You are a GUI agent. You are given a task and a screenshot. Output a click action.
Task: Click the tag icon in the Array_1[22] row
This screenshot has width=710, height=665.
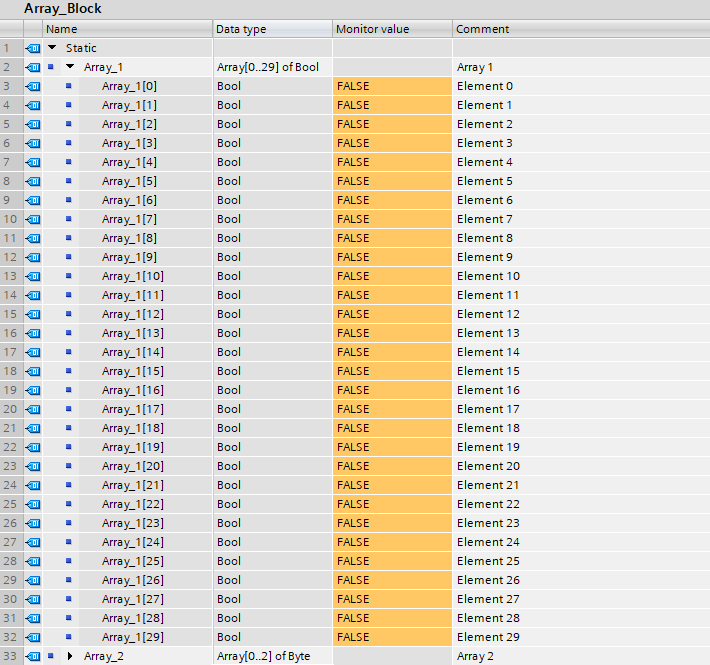click(31, 504)
